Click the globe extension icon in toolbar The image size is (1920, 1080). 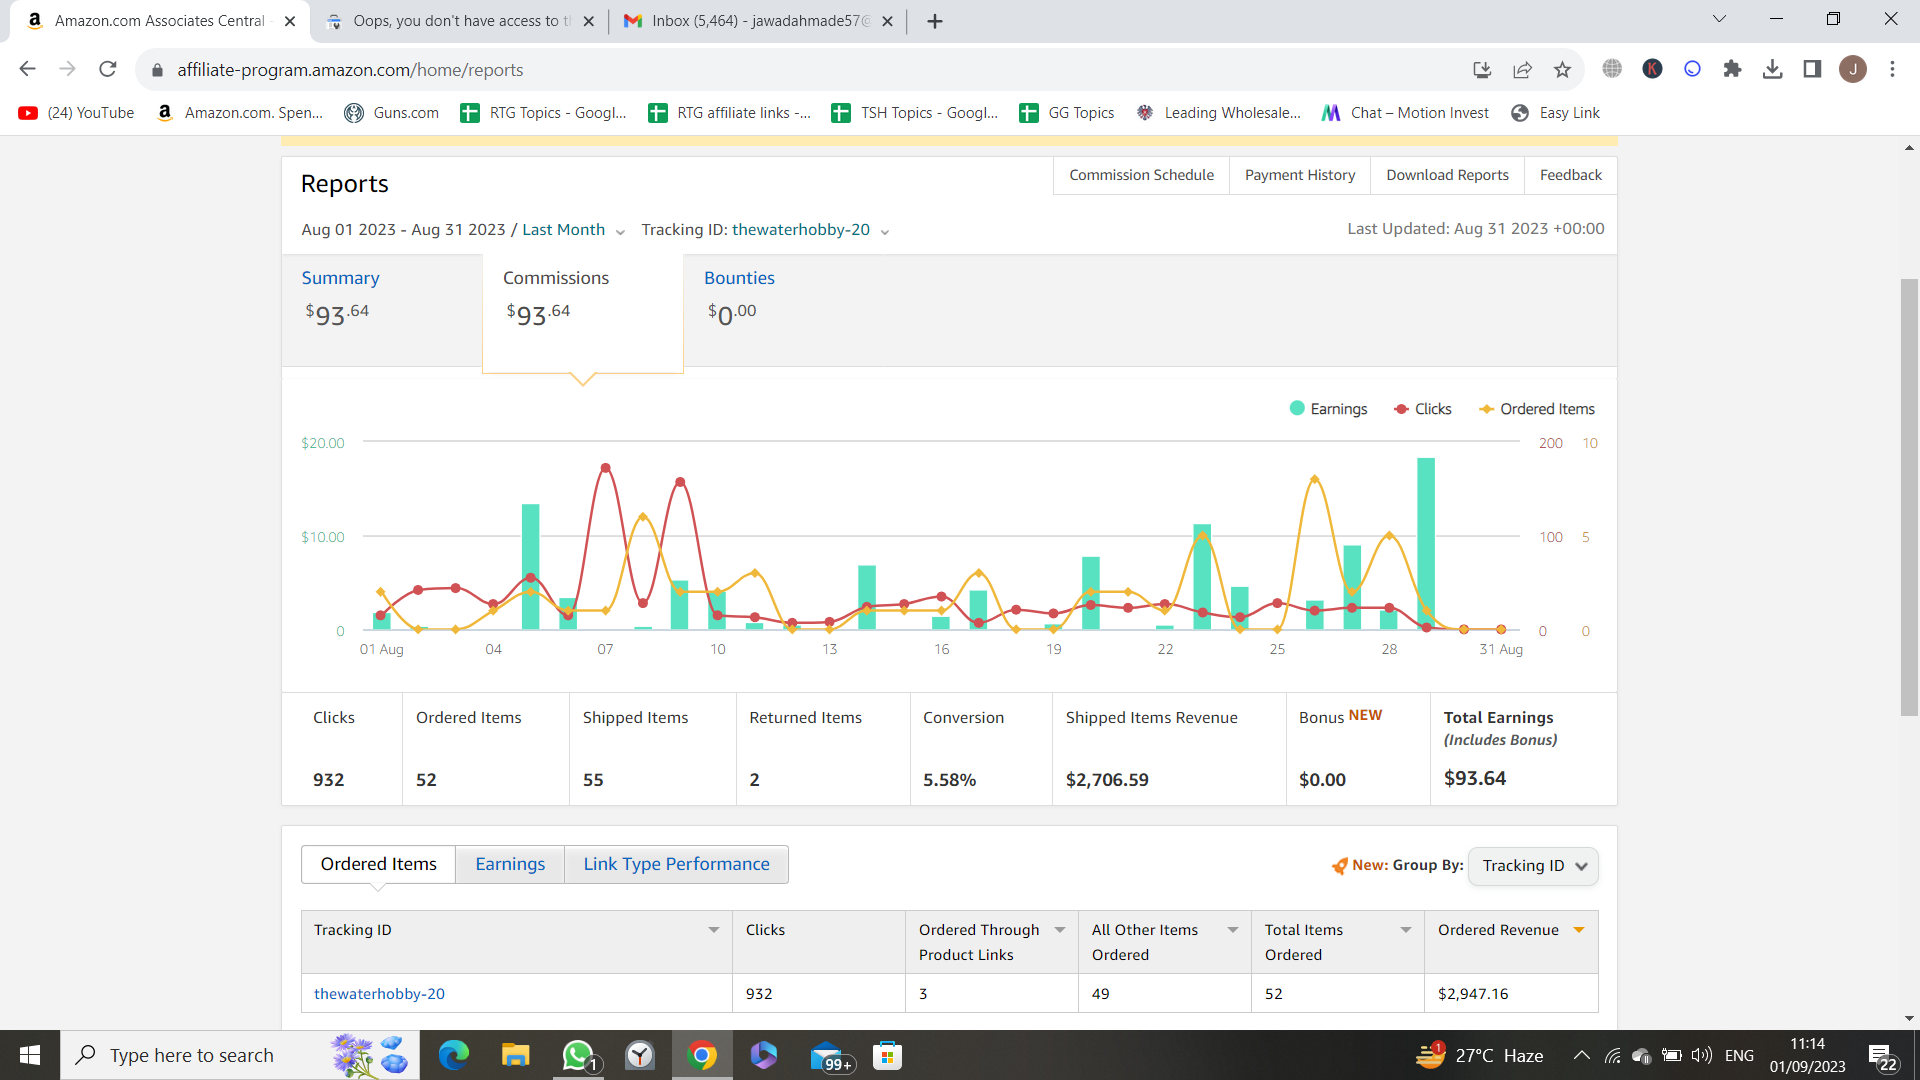point(1612,69)
